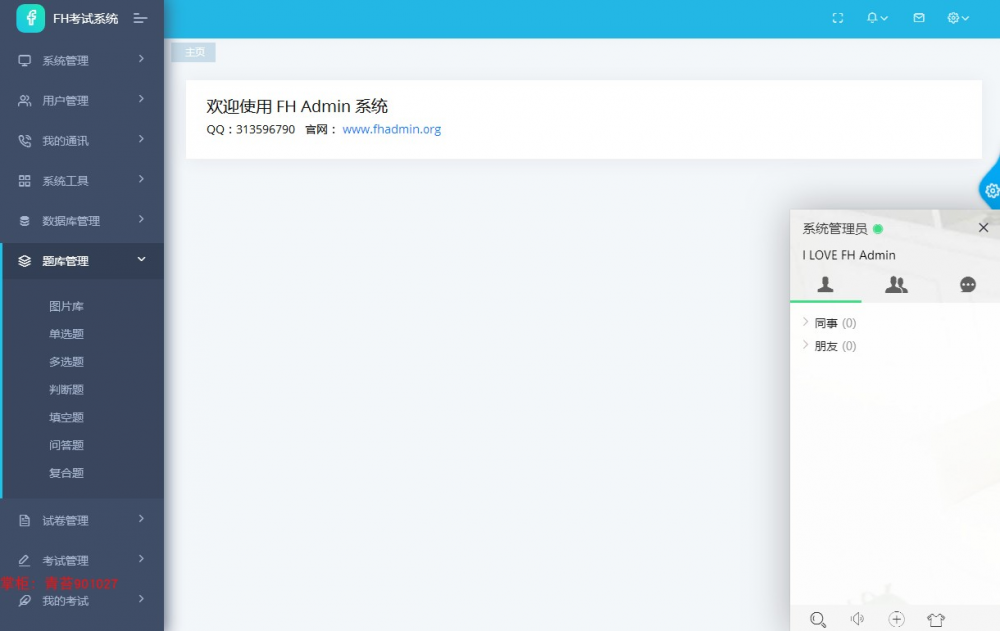Image resolution: width=1000 pixels, height=631 pixels.
Task: Expand the 同事 (0) contact group
Action: pyautogui.click(x=826, y=322)
